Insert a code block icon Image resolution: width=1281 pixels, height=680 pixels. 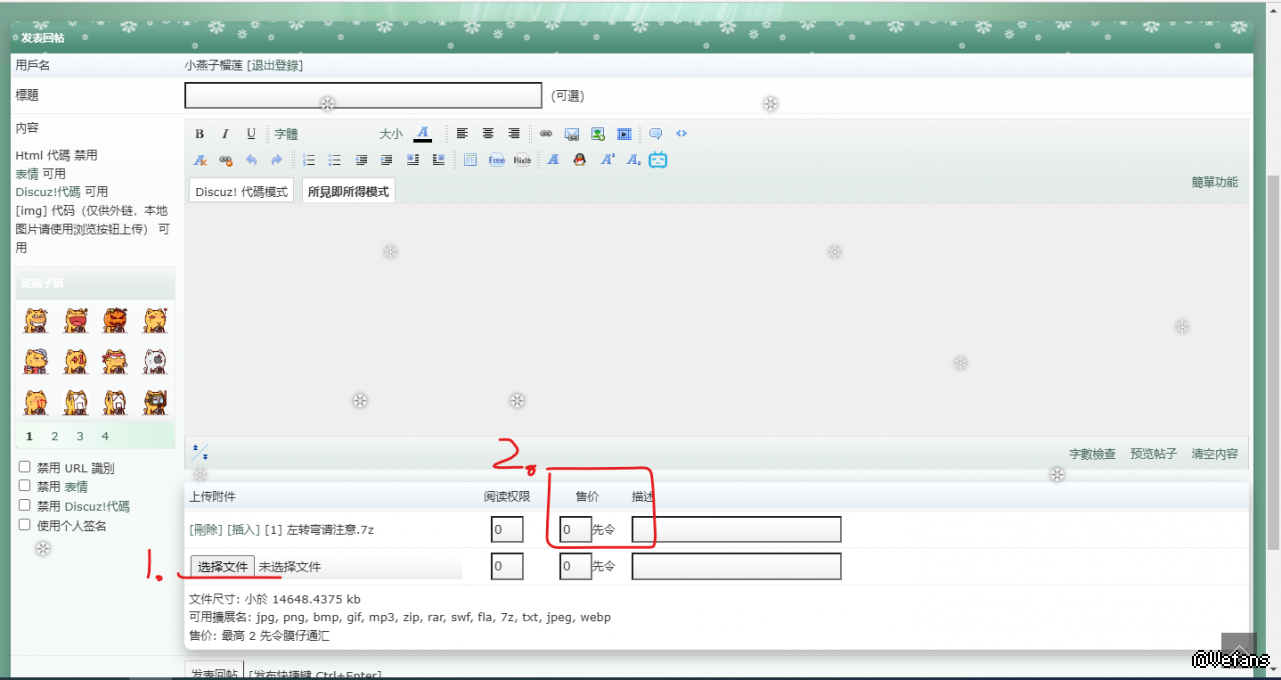click(682, 134)
